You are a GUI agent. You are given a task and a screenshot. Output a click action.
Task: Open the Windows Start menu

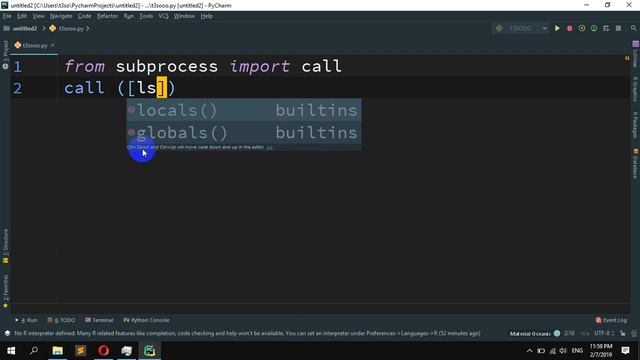click(x=11, y=351)
